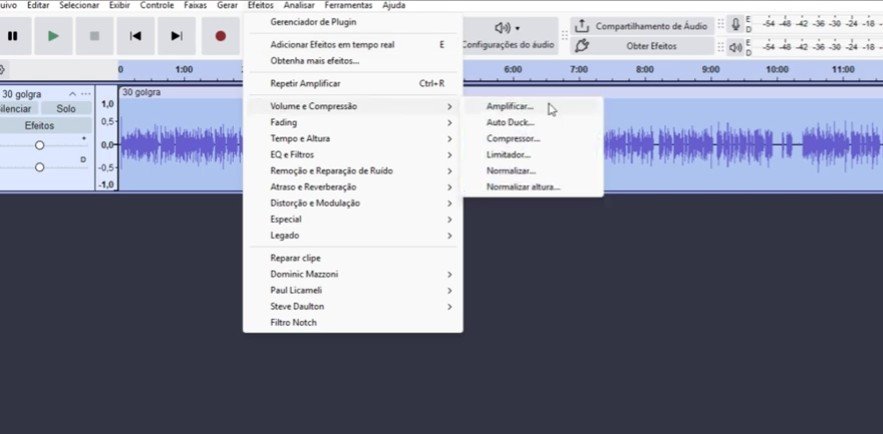Image resolution: width=883 pixels, height=434 pixels.
Task: Choose Normalizar in Volume e Compressão
Action: point(511,171)
